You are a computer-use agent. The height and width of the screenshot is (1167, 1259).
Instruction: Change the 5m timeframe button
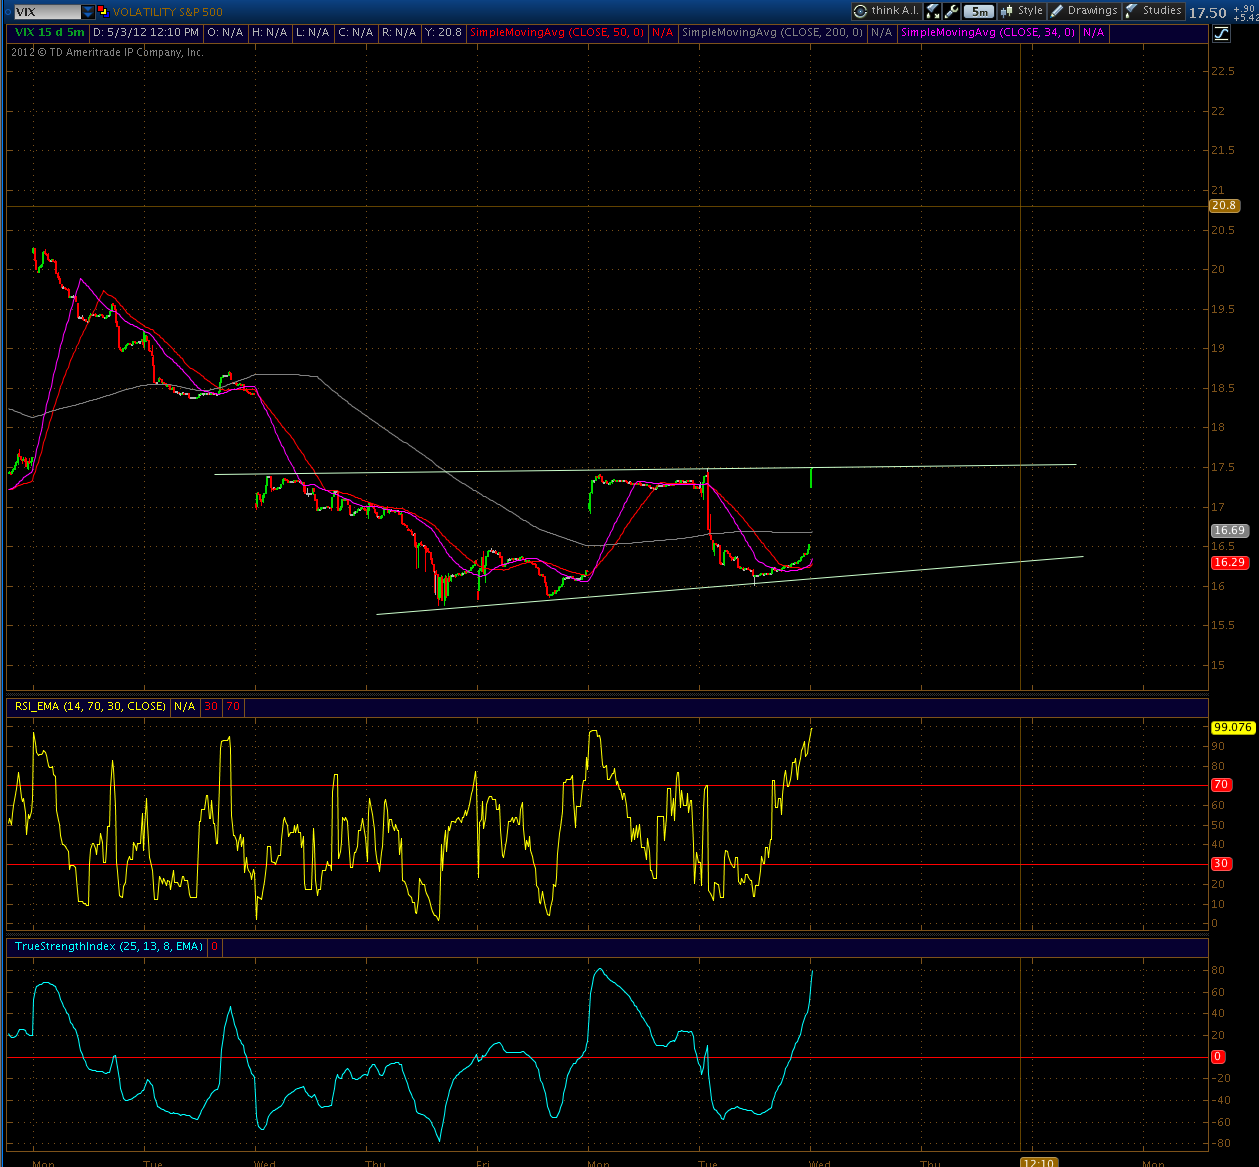tap(979, 11)
